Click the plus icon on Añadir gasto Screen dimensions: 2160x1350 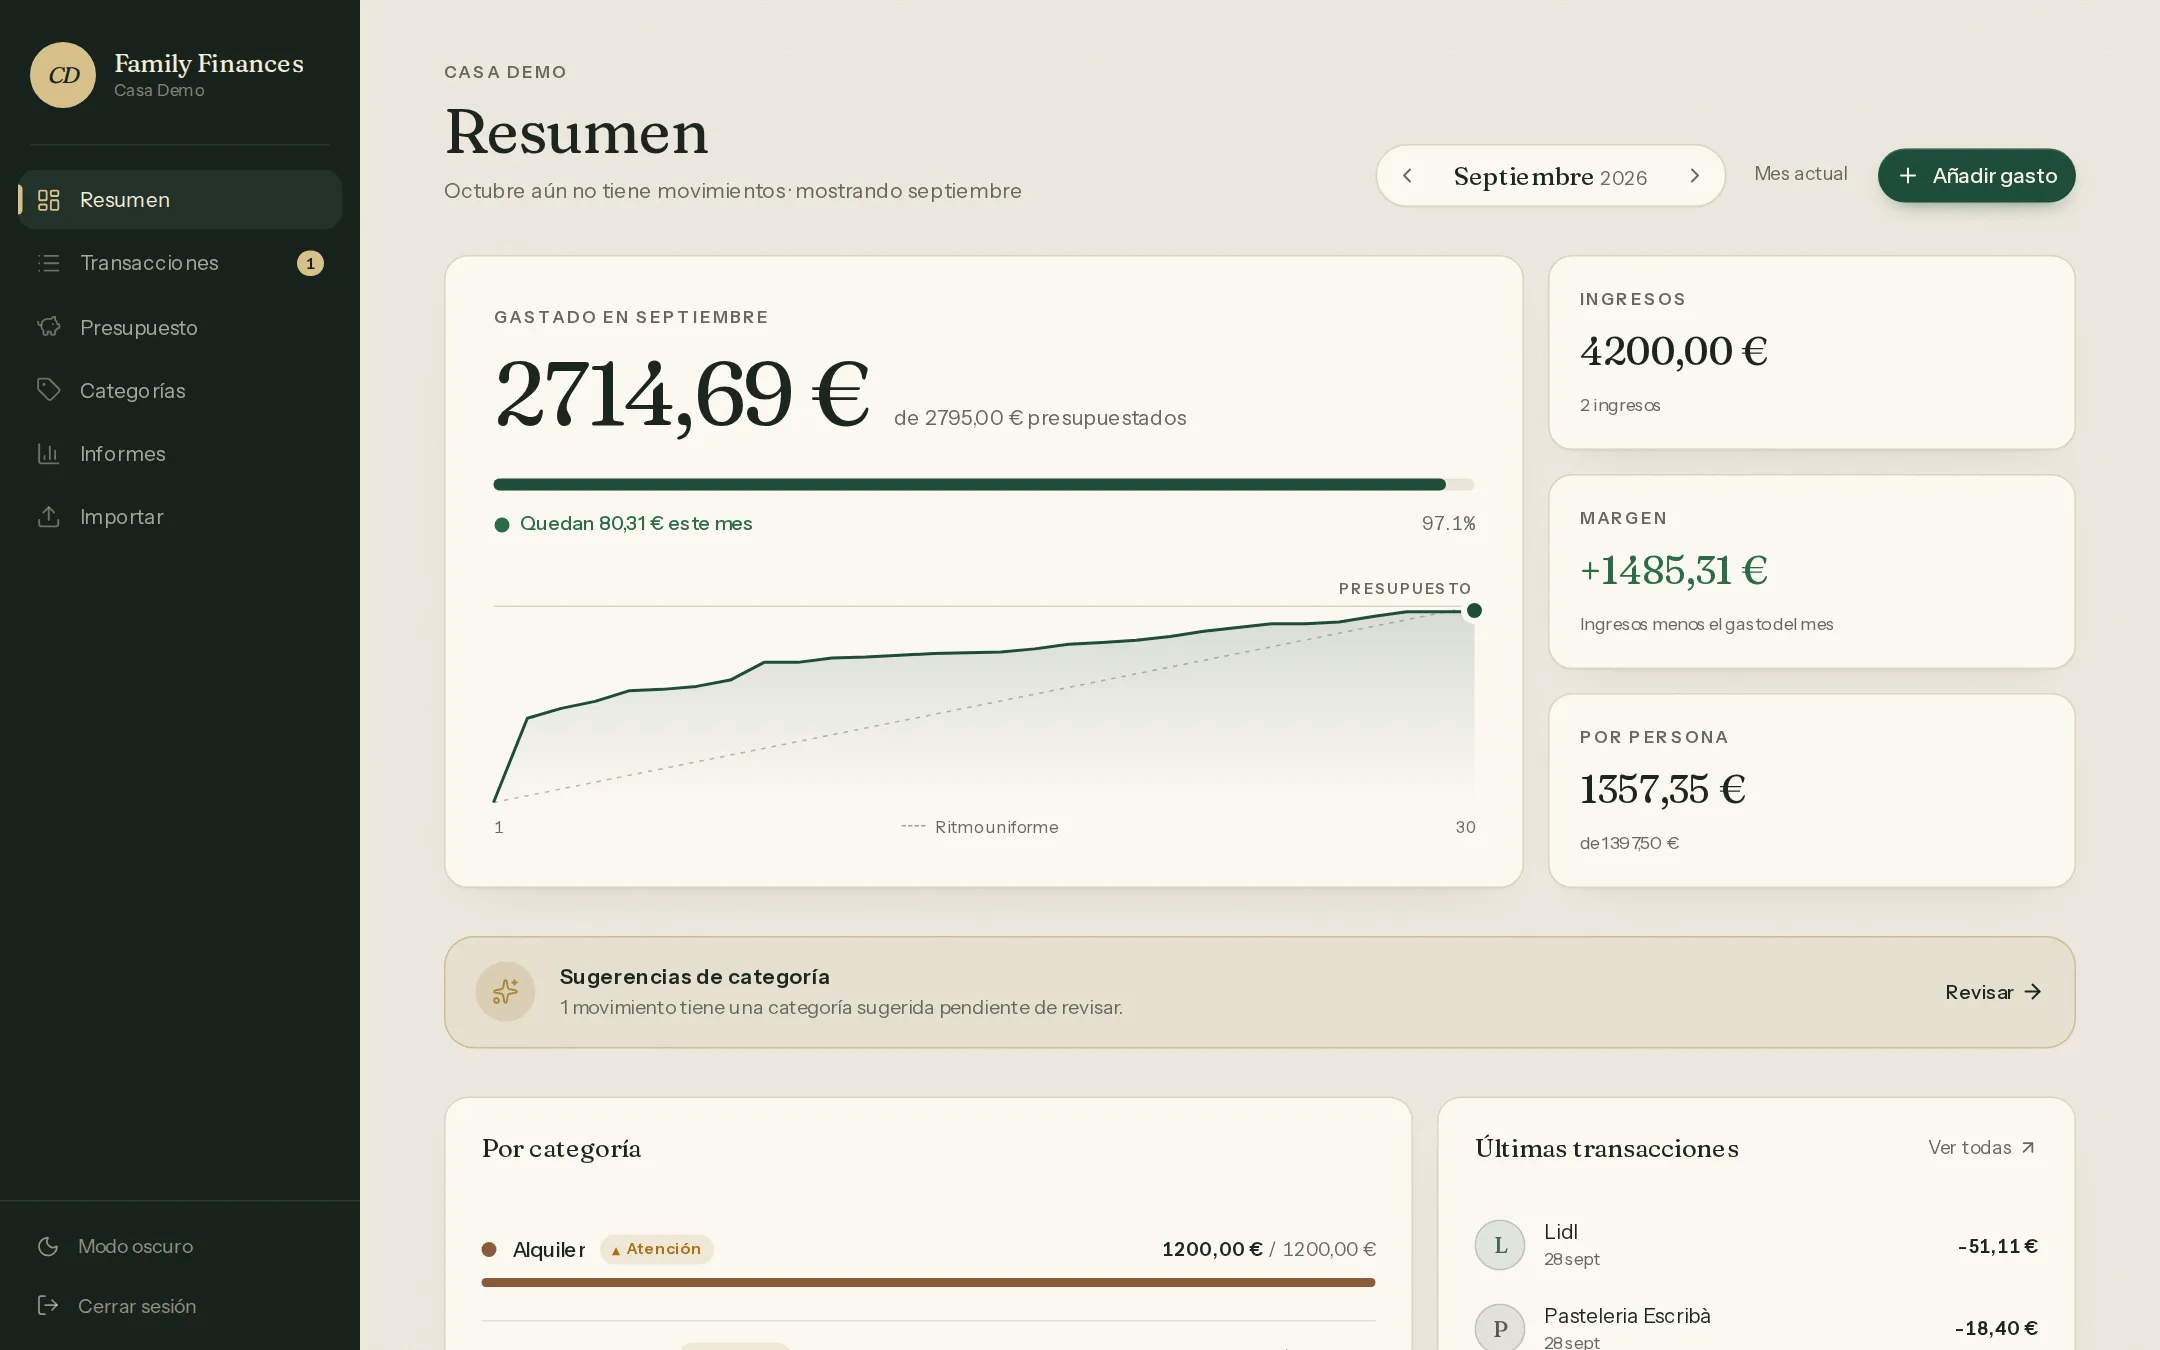pos(1908,176)
